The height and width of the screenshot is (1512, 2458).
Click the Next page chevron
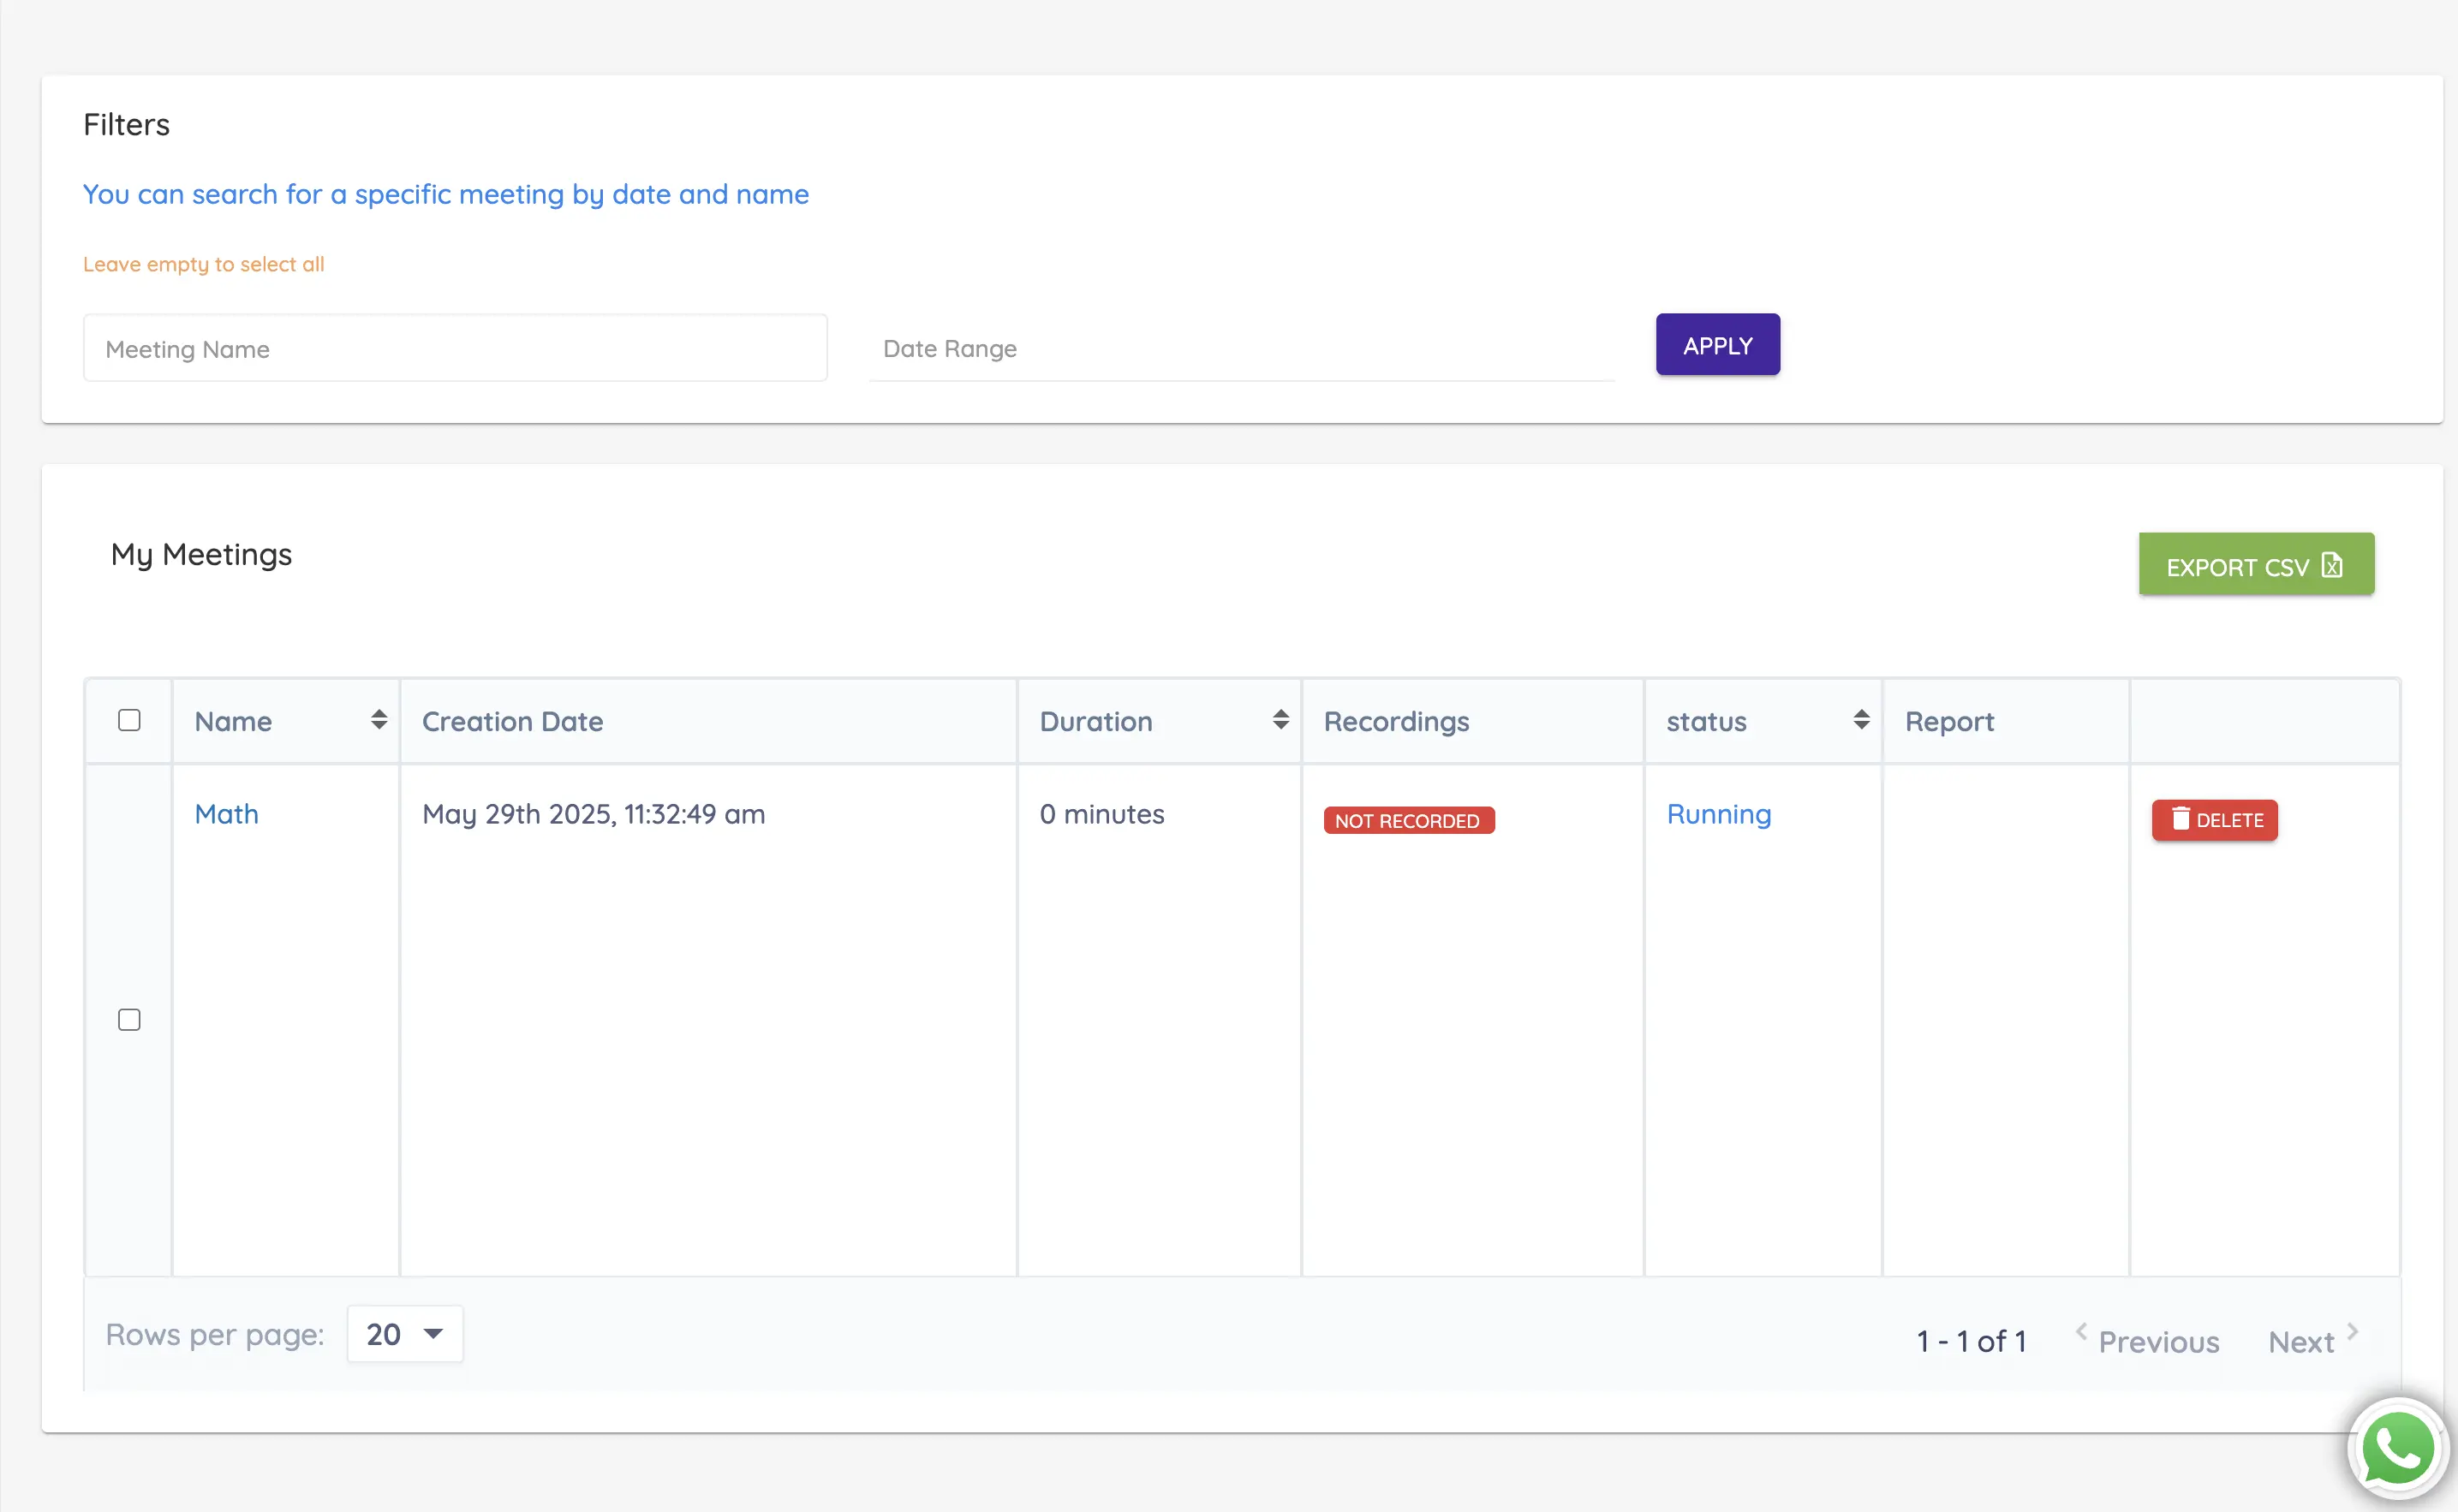pyautogui.click(x=2353, y=1331)
